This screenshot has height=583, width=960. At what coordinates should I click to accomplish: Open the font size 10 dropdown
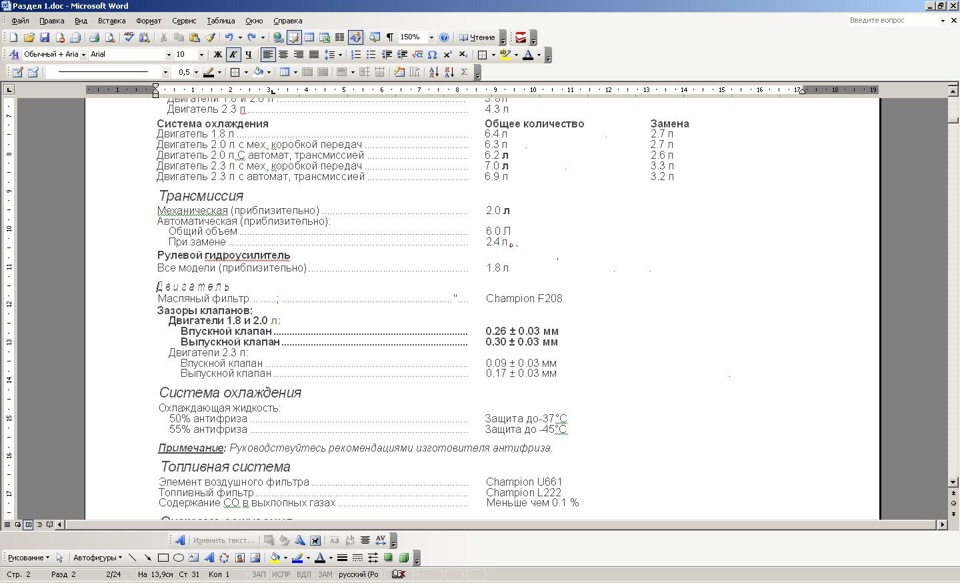[x=201, y=55]
